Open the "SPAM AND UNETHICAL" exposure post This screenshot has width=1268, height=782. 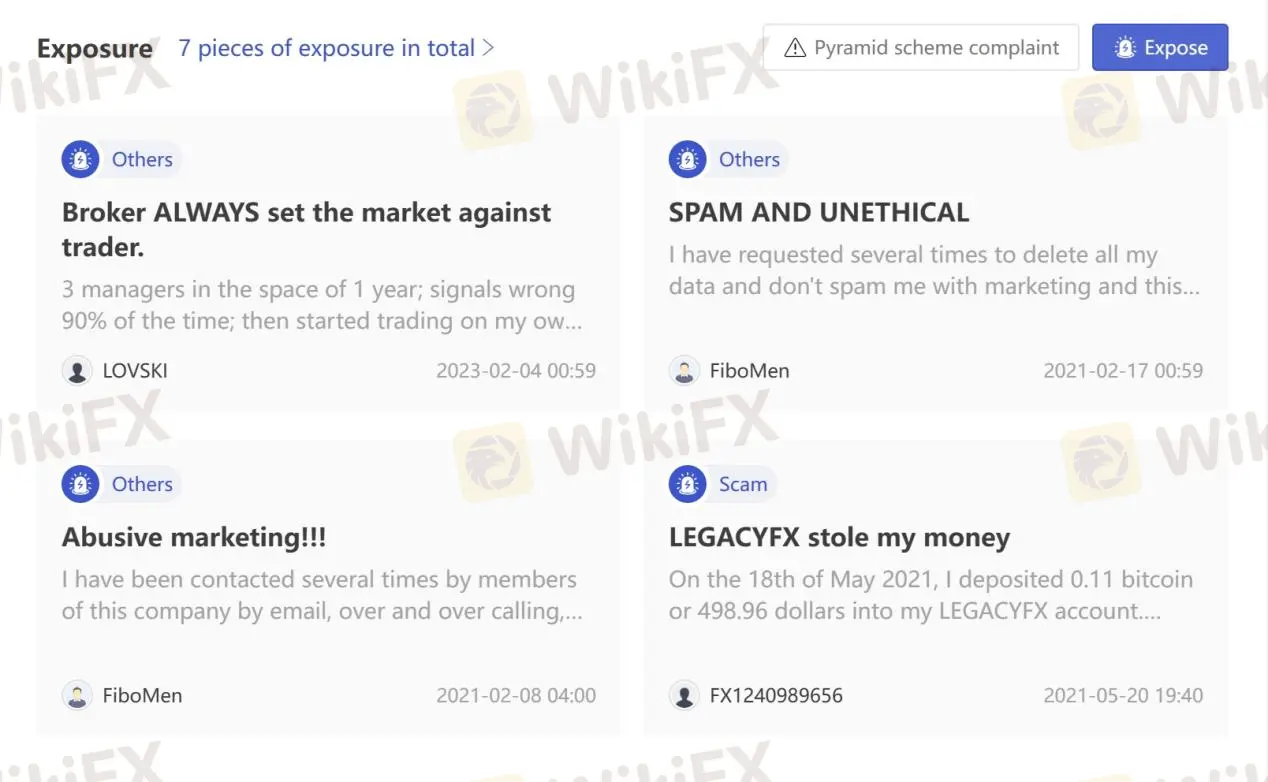click(x=819, y=212)
